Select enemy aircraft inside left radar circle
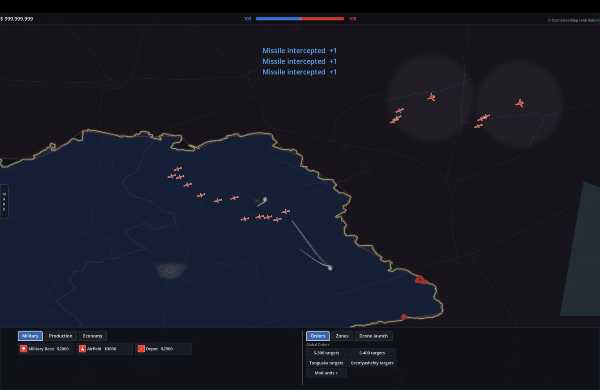 tap(432, 98)
